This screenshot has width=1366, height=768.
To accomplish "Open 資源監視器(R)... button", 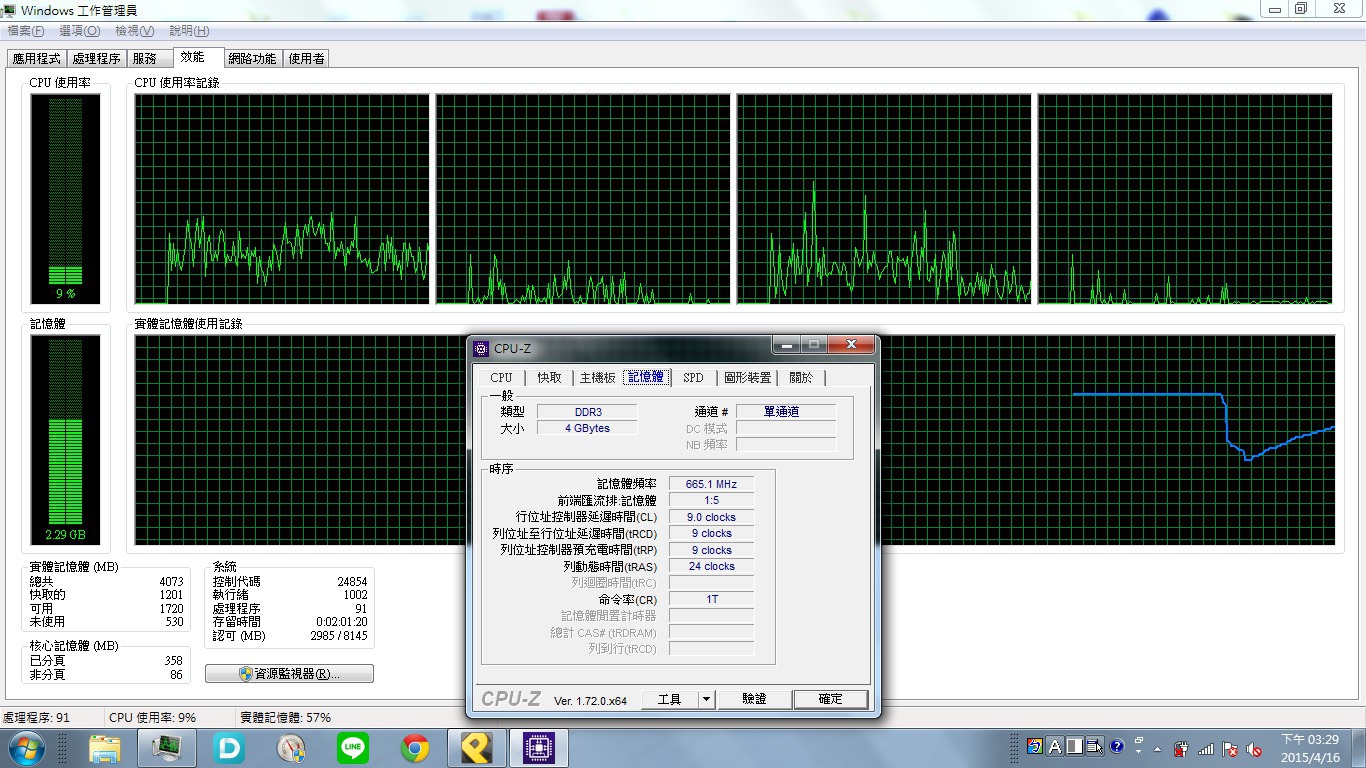I will (289, 674).
